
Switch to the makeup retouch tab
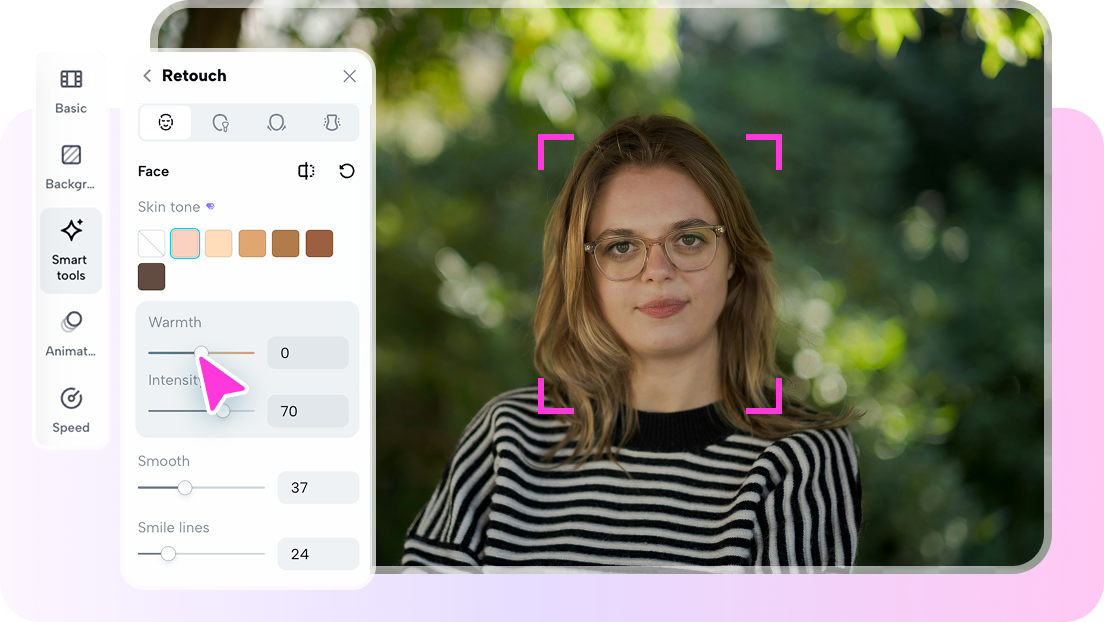click(220, 123)
